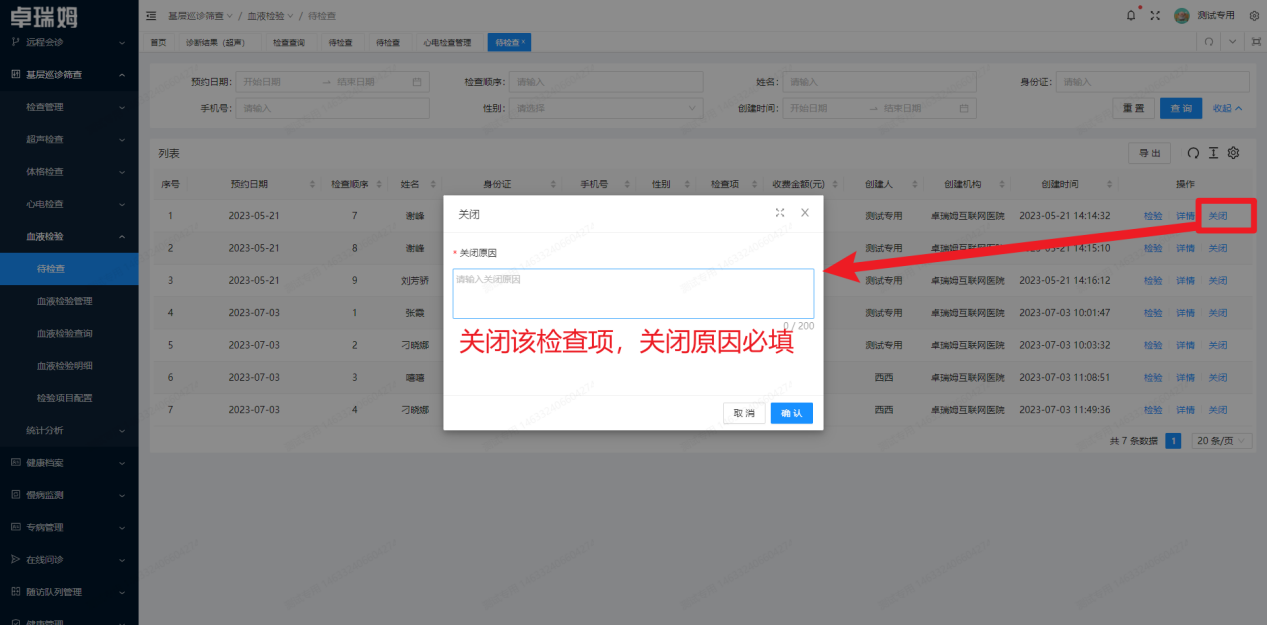The height and width of the screenshot is (625, 1267).
Task: Open the 20 条/页 page size dropdown
Action: click(1222, 441)
